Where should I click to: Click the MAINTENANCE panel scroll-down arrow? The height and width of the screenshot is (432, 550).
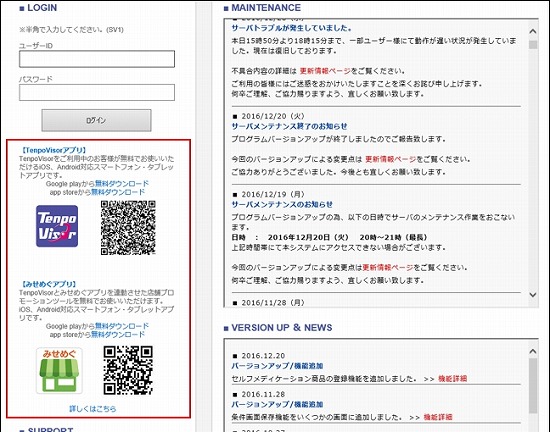pos(533,295)
